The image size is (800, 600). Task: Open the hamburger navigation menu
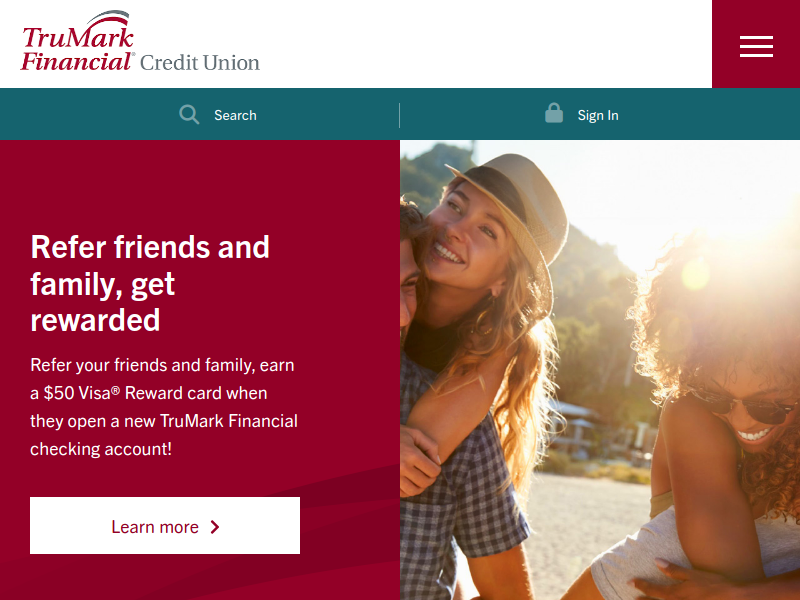click(x=756, y=46)
